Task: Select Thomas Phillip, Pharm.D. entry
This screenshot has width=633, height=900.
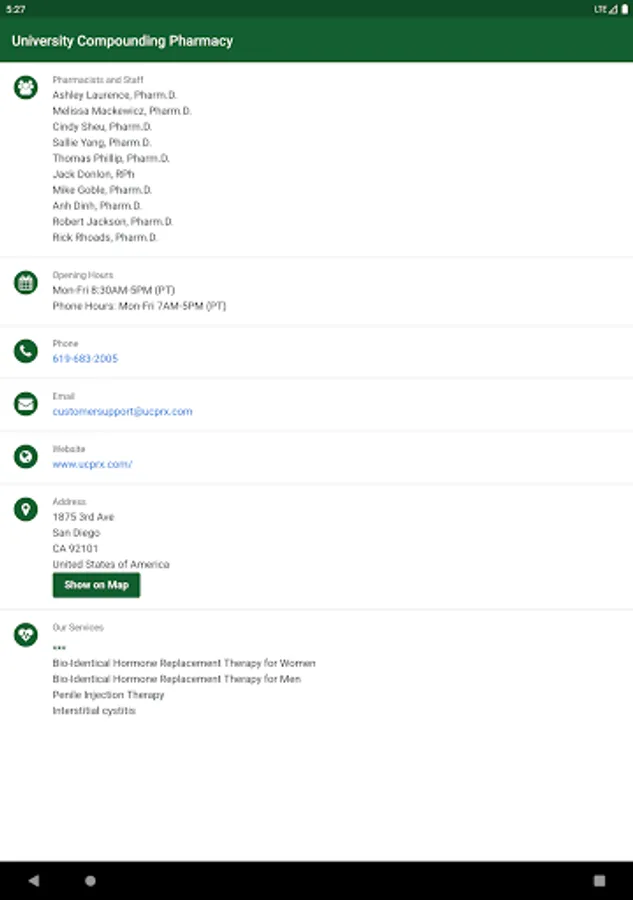Action: point(111,158)
